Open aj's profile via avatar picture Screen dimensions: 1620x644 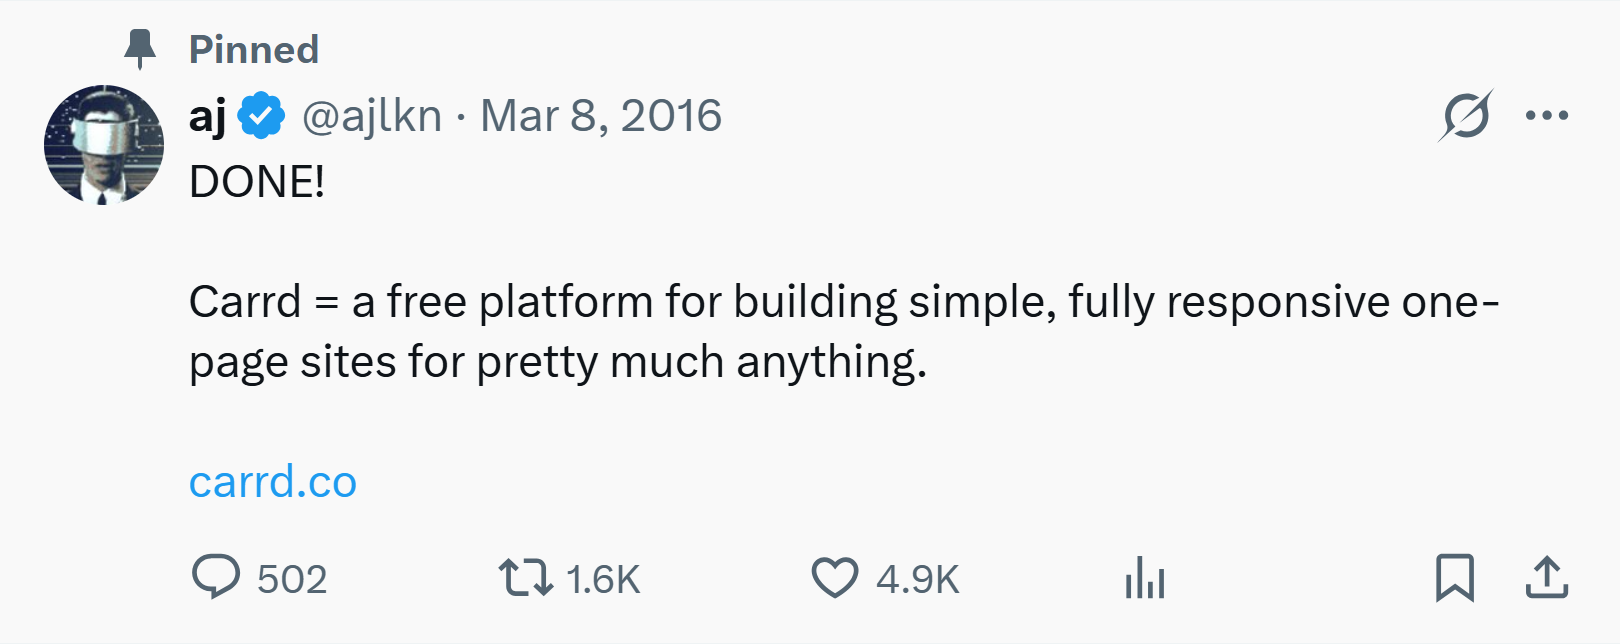103,143
